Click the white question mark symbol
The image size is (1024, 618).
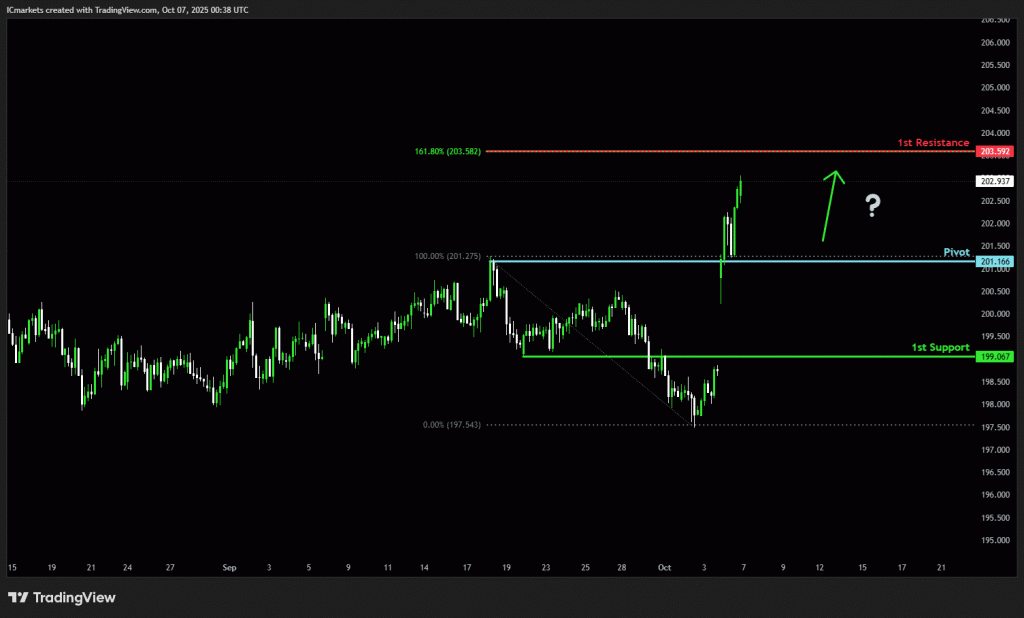pyautogui.click(x=873, y=207)
